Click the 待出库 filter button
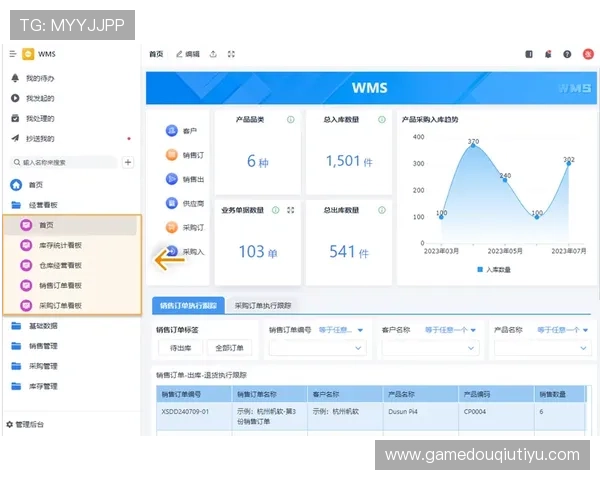600x480 pixels. point(180,348)
